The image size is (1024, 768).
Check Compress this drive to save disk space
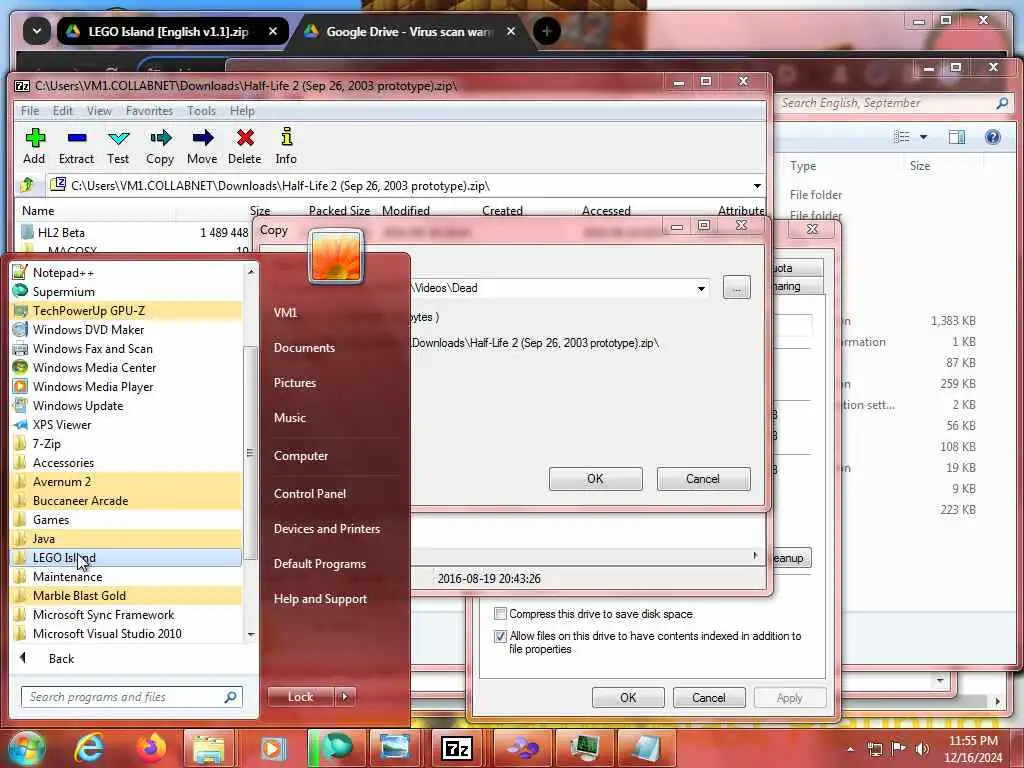pyautogui.click(x=500, y=614)
